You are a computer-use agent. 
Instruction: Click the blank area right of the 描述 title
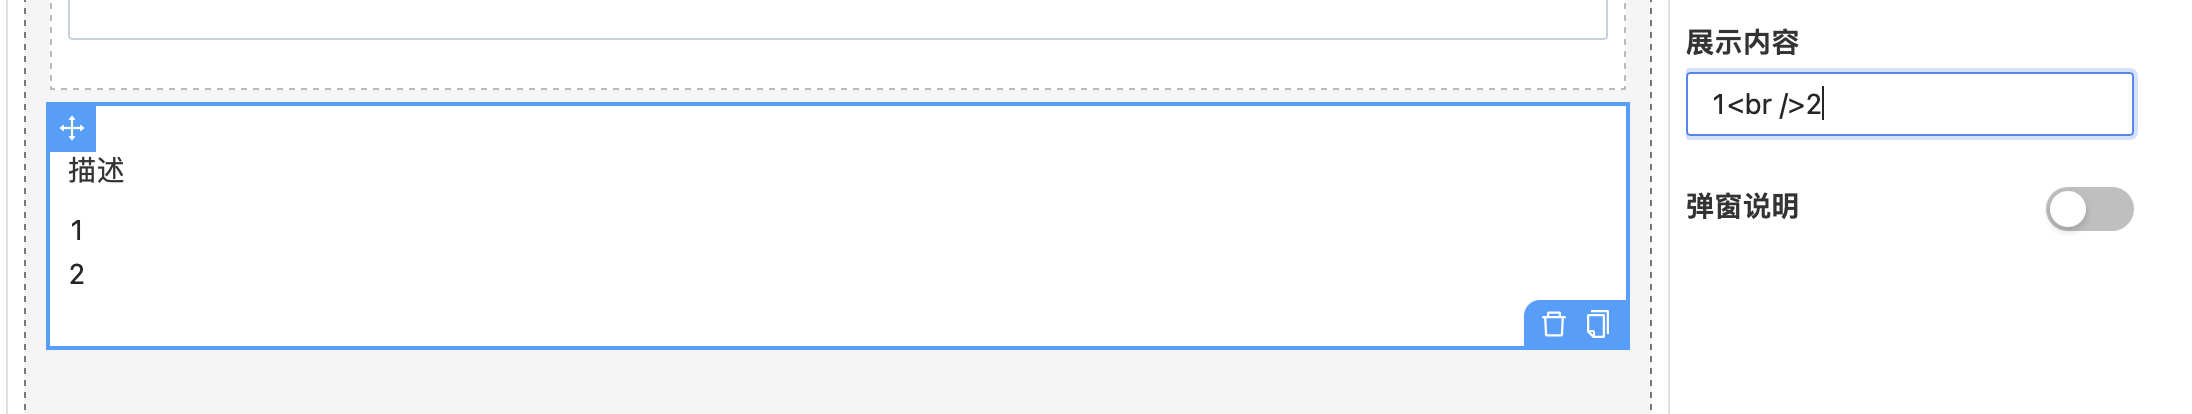800,171
